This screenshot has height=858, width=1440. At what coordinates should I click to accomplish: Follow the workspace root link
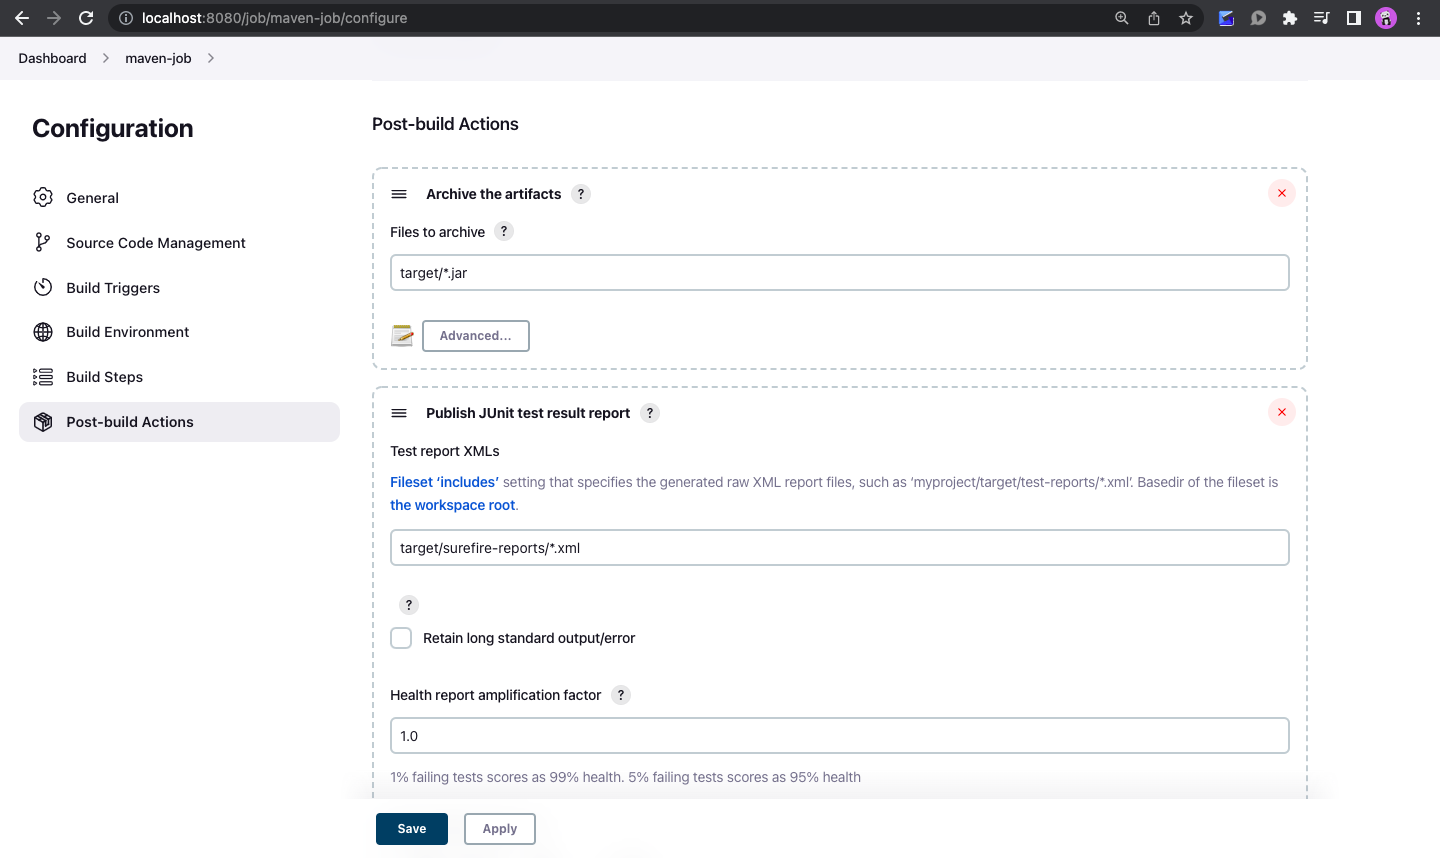click(452, 505)
